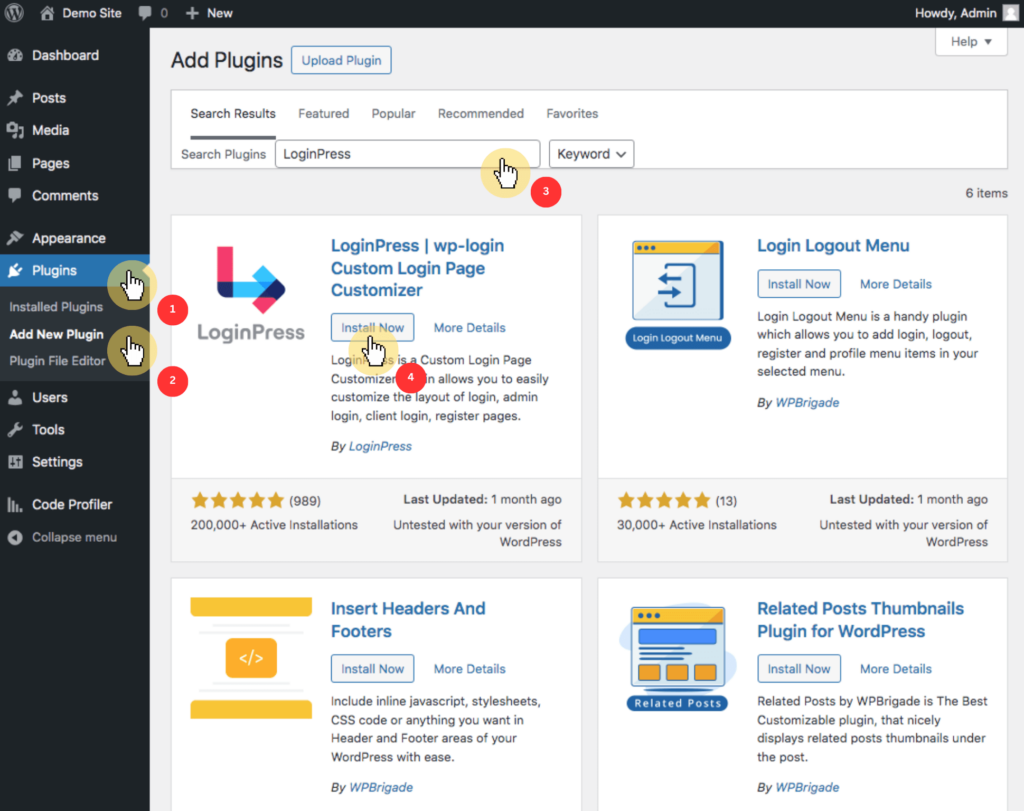1024x811 pixels.
Task: Switch to the Featured tab
Action: pos(324,114)
